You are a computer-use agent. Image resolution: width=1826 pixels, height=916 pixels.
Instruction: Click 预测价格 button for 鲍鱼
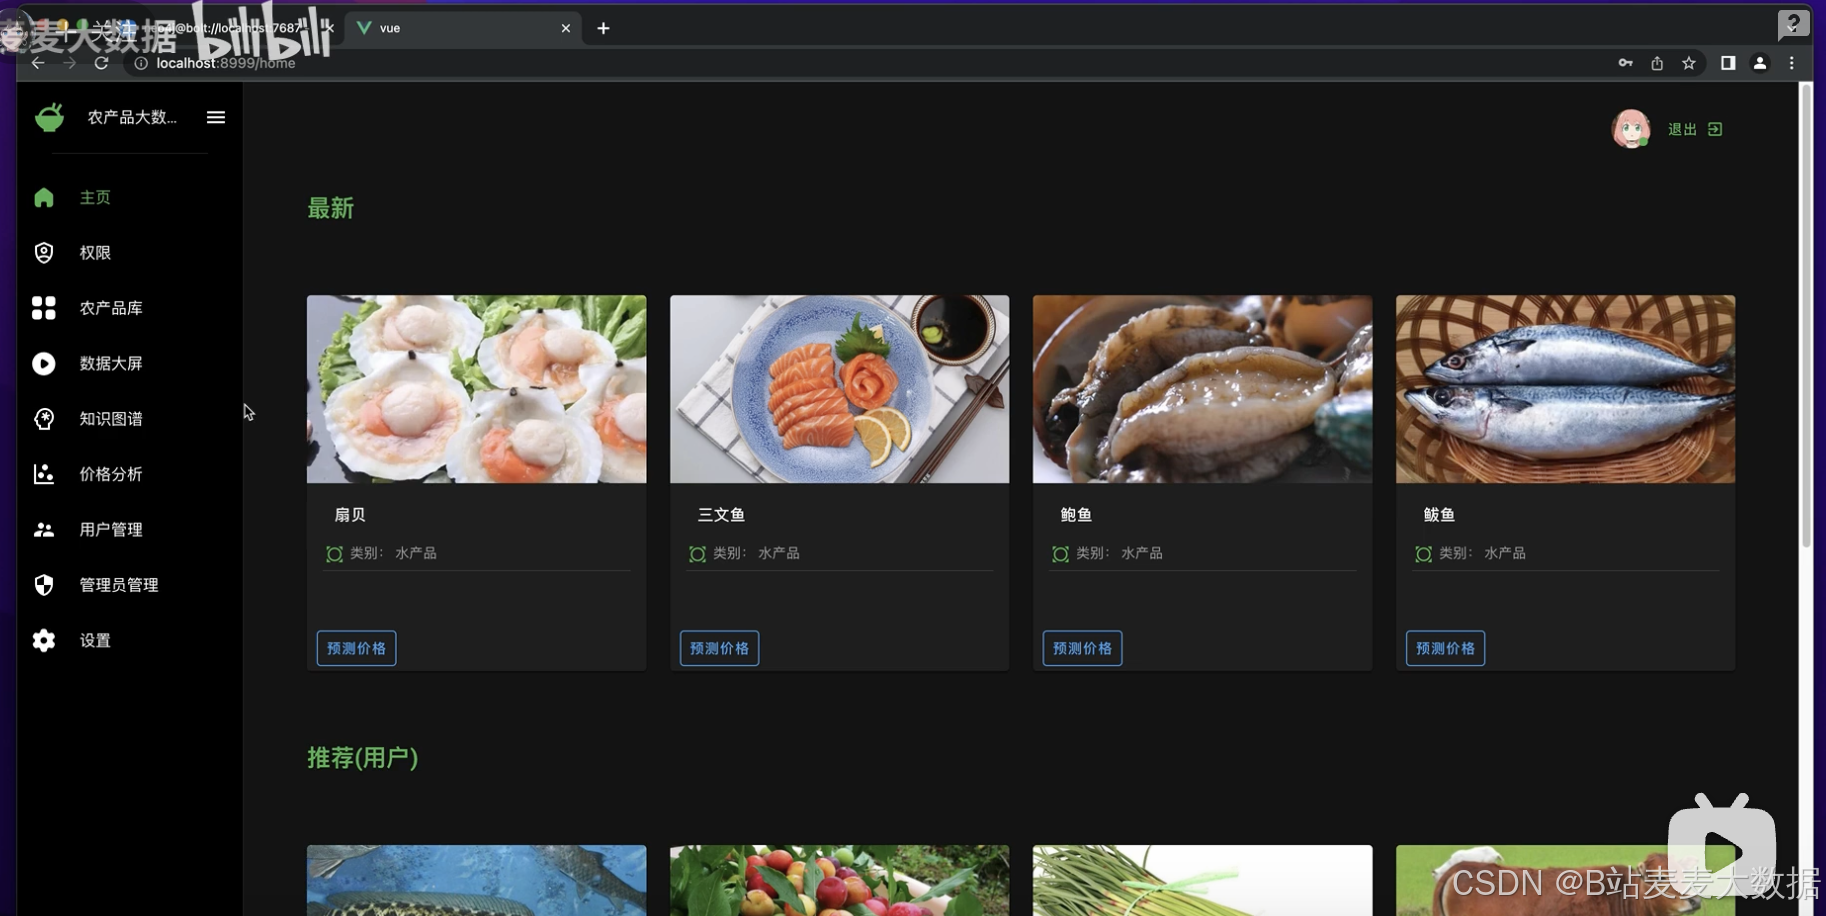coord(1082,648)
